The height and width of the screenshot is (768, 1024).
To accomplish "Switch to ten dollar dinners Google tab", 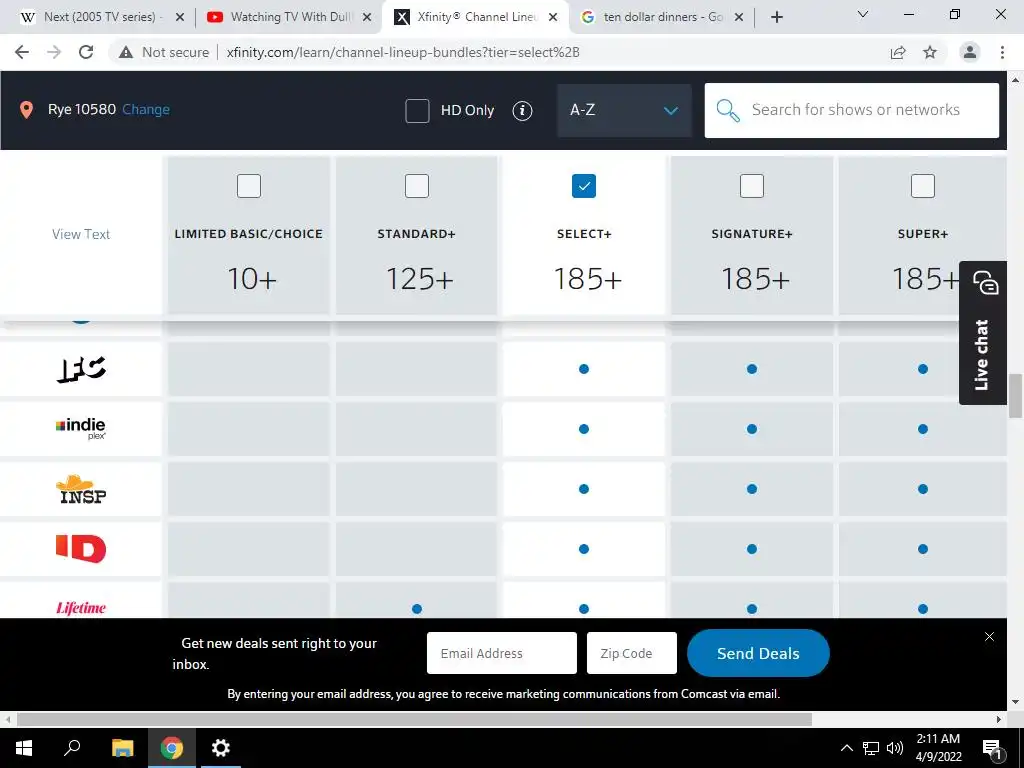I will [660, 17].
